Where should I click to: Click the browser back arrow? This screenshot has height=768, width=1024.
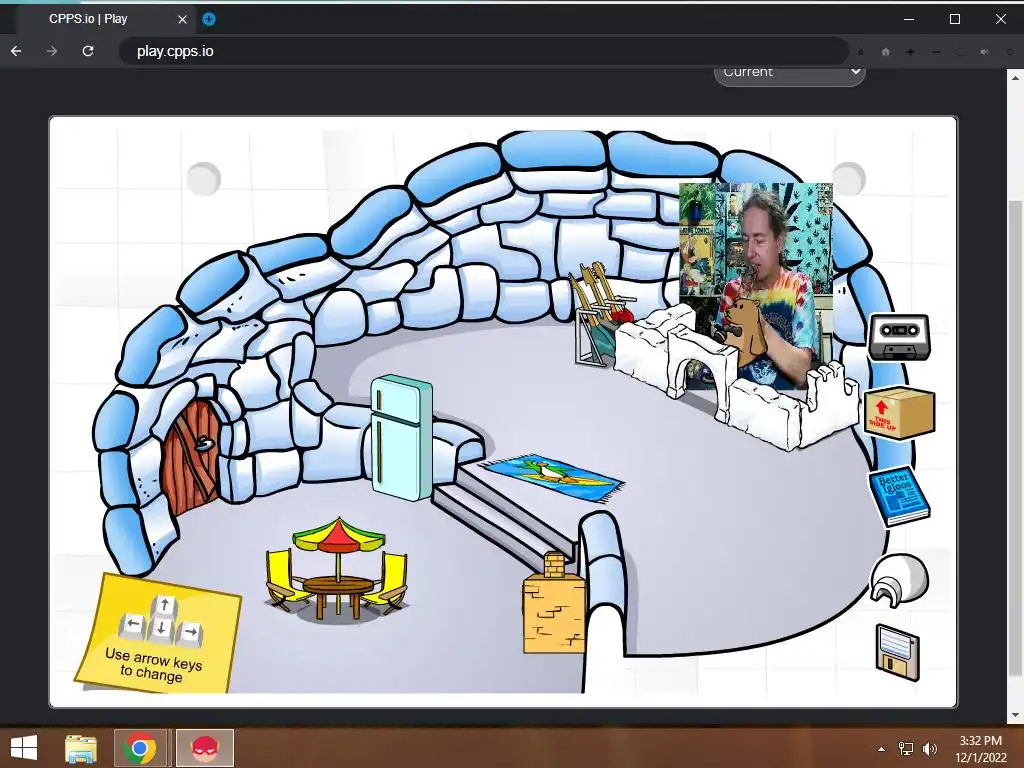point(16,51)
